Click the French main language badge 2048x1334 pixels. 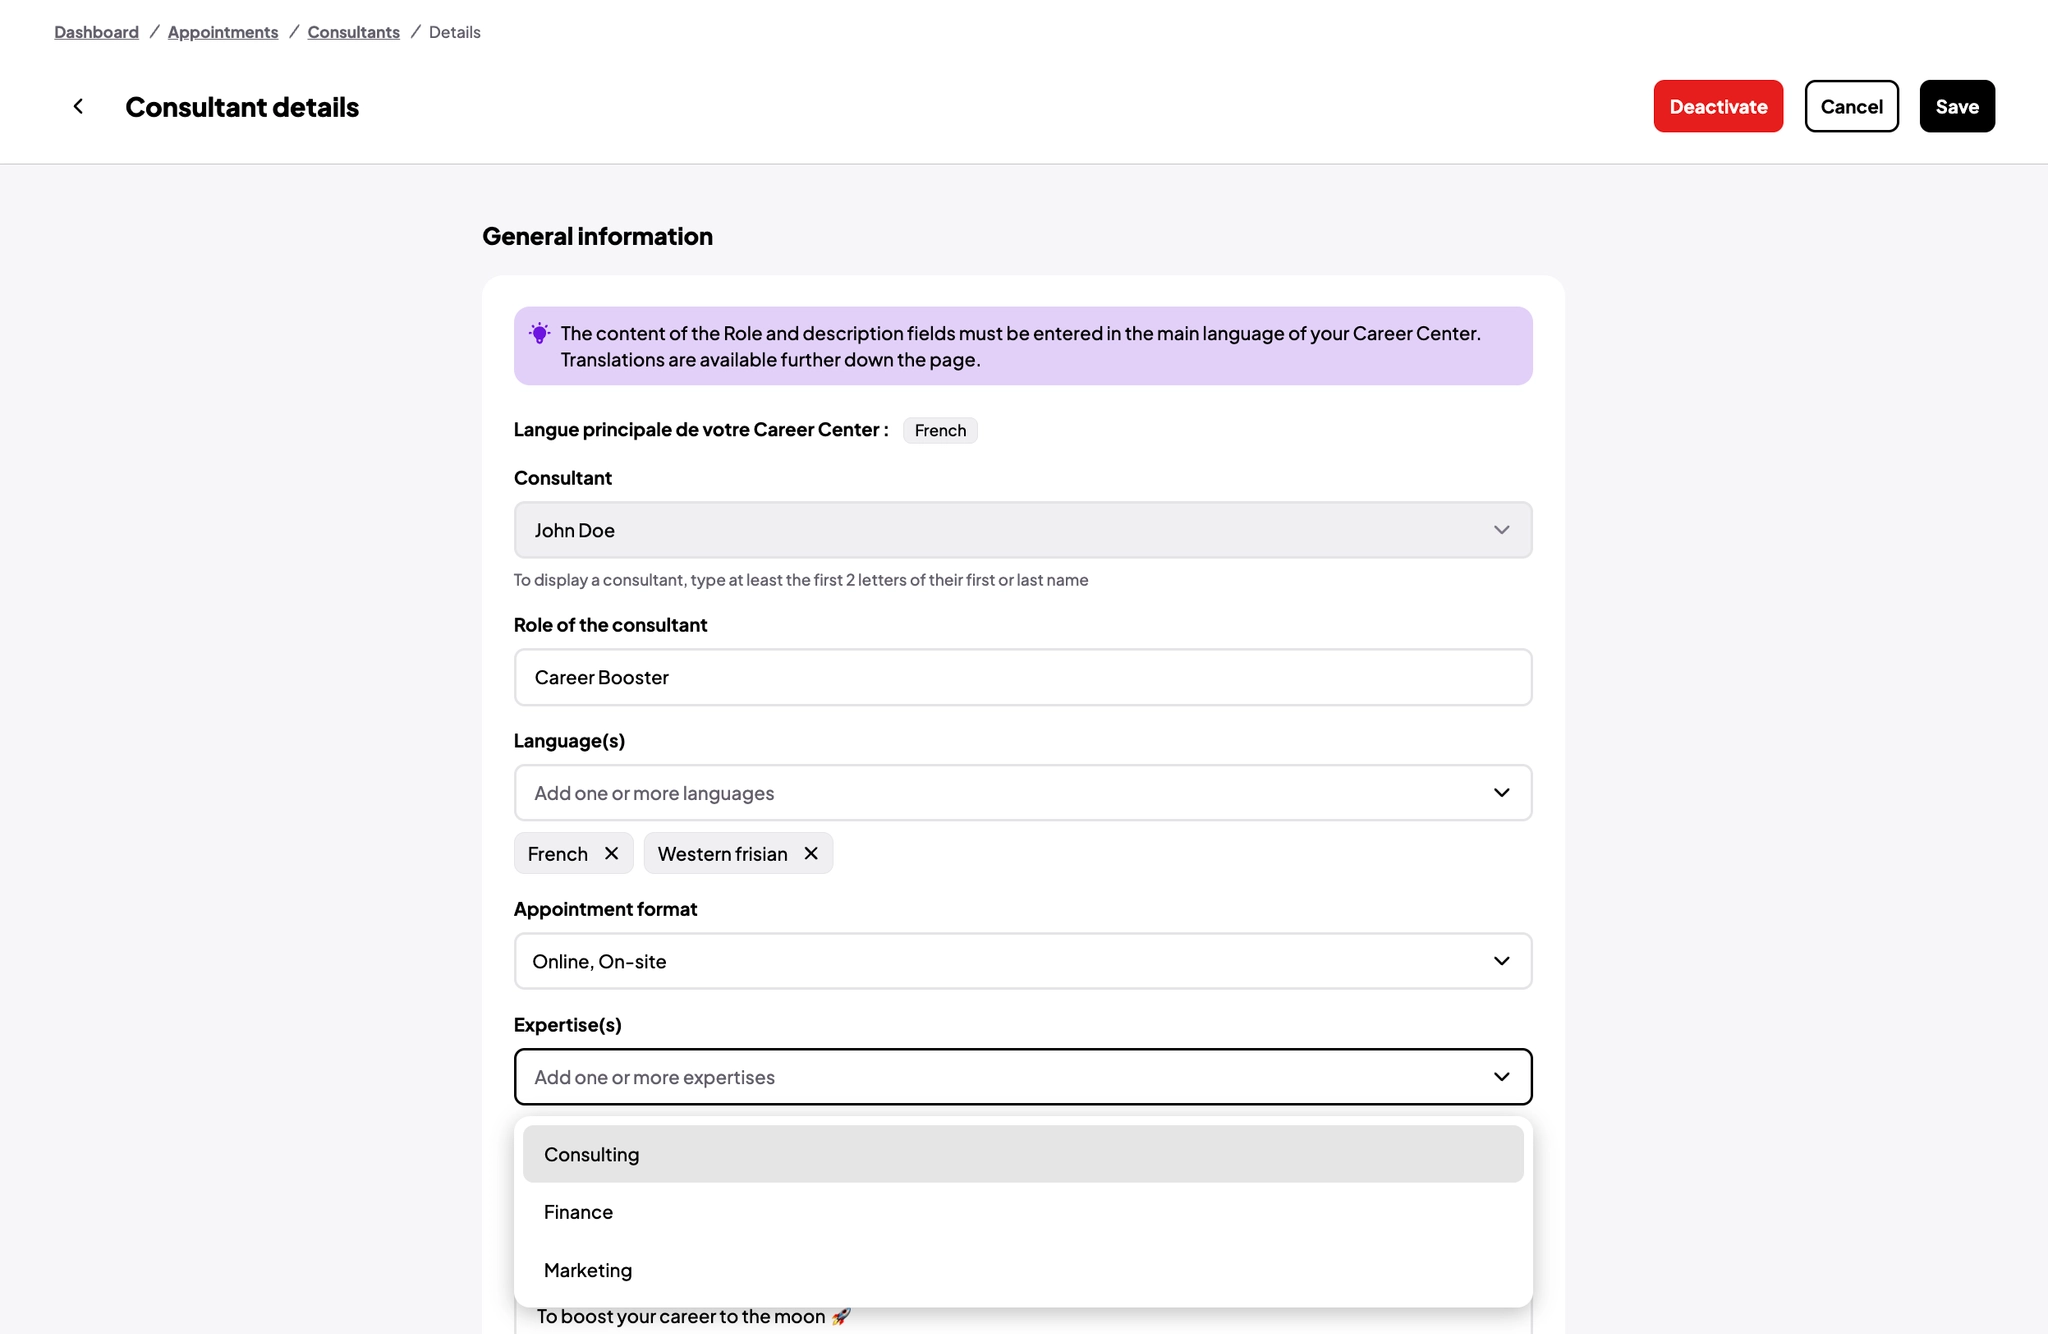click(940, 430)
